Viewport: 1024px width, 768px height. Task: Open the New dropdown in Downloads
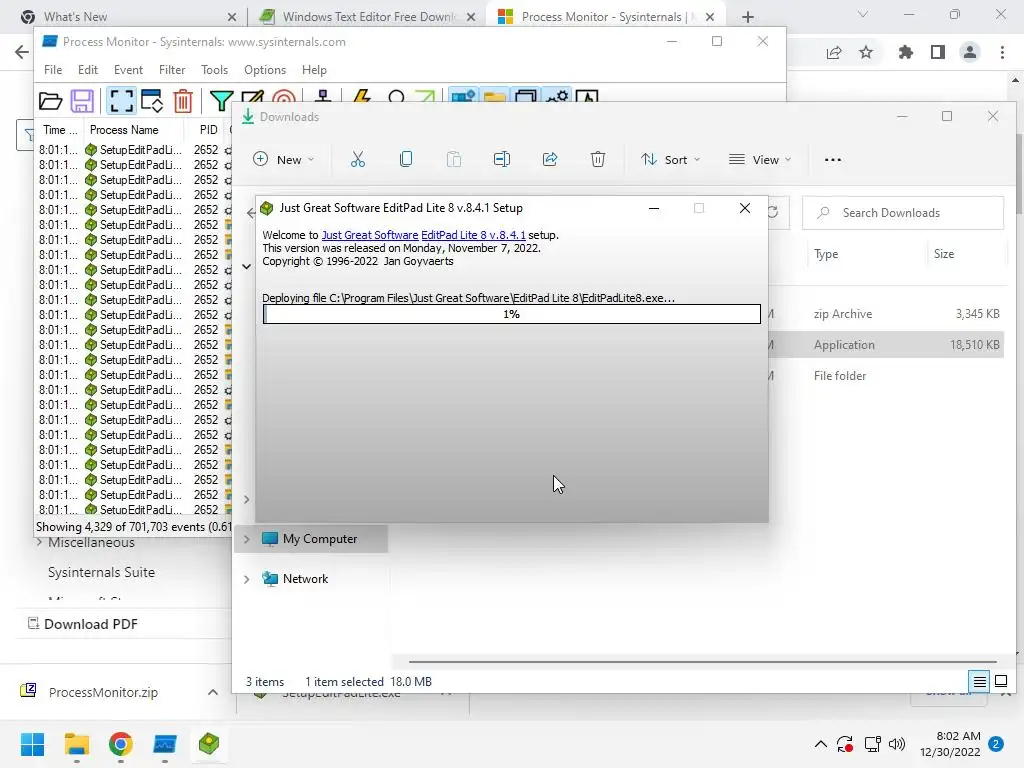(x=283, y=159)
